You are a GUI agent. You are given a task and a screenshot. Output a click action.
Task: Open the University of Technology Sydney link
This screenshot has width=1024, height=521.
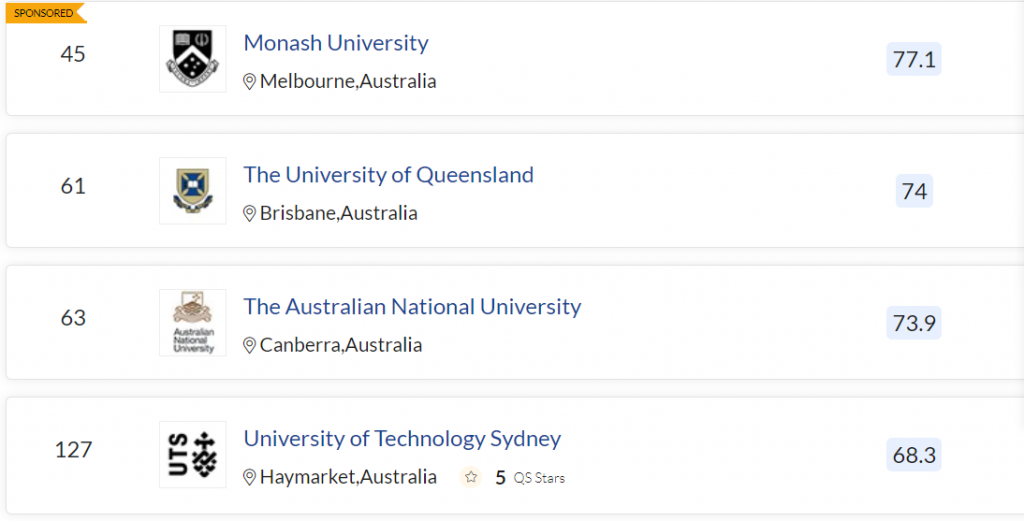[x=402, y=439]
